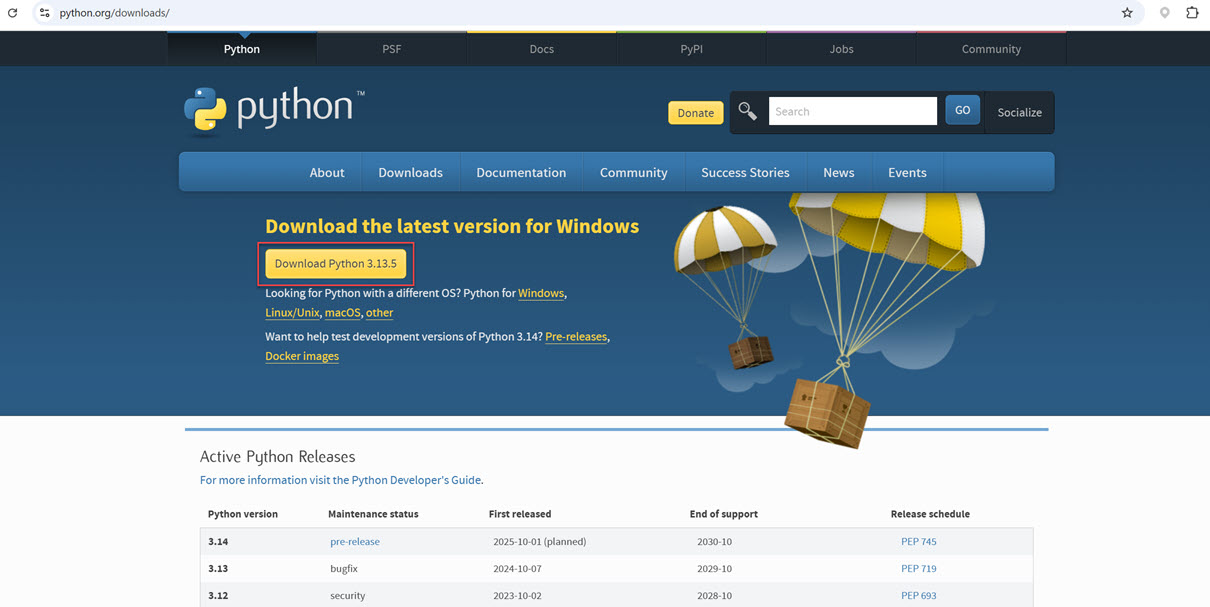Click the site information icon in address bar

coord(45,14)
